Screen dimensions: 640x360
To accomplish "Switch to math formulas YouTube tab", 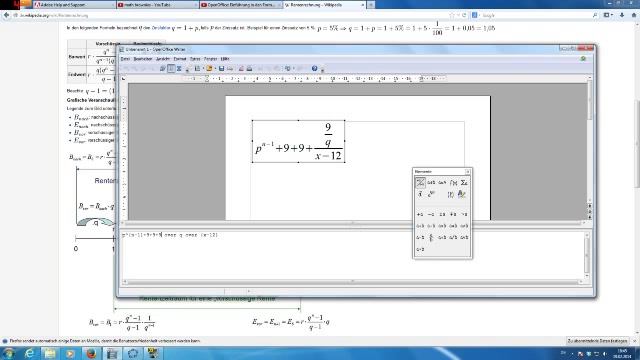I will click(x=157, y=5).
